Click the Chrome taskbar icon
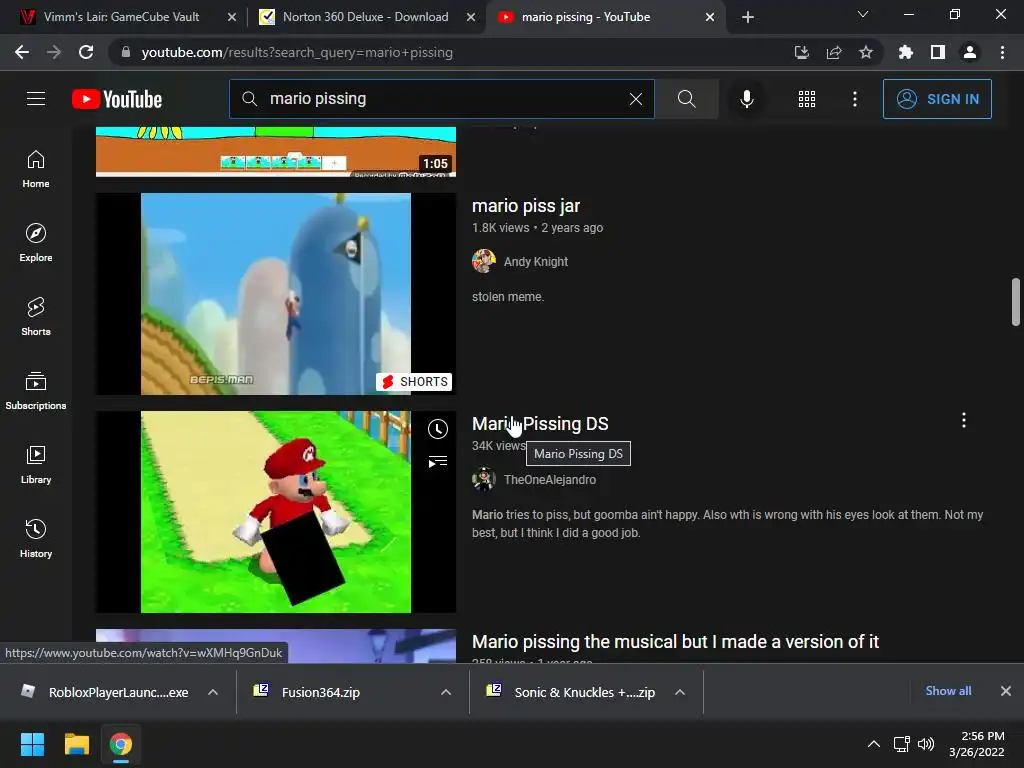This screenshot has height=768, width=1024. point(121,744)
